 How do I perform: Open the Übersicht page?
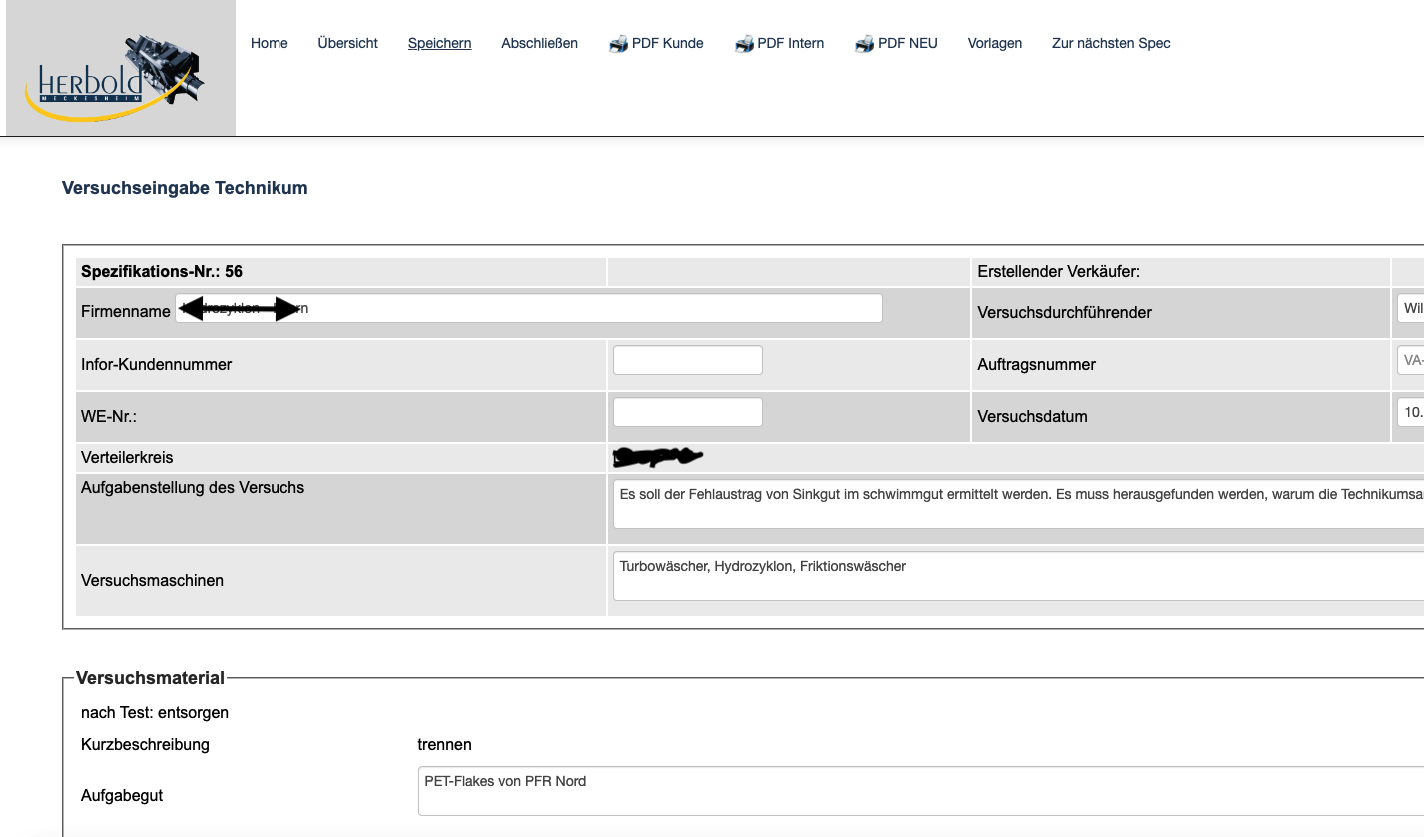click(x=347, y=43)
